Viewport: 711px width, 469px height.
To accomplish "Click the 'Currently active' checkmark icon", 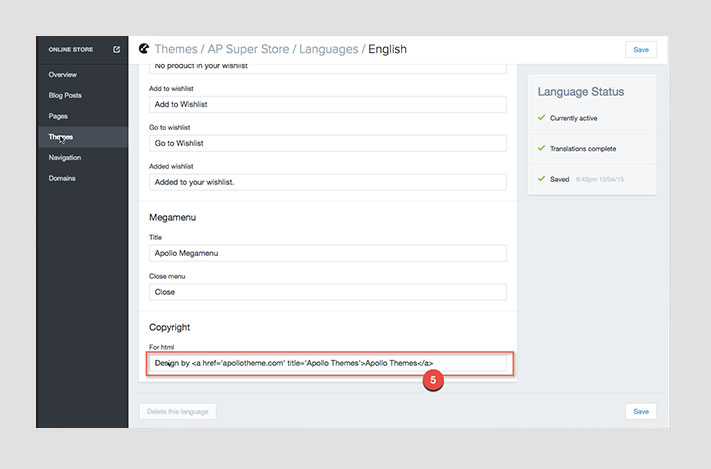I will coord(541,118).
